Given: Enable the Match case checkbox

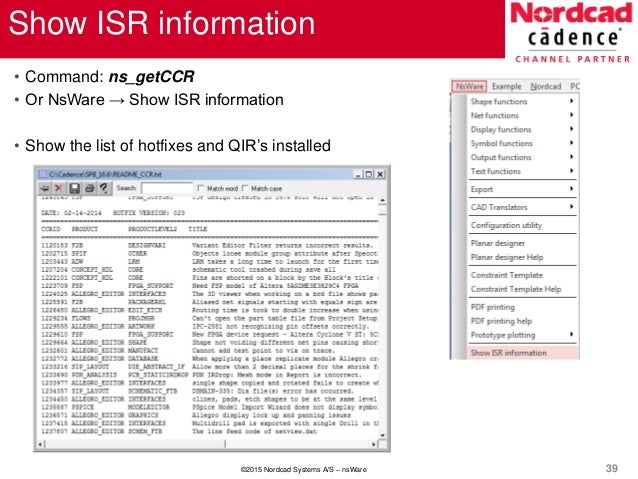Looking at the screenshot, I should [x=245, y=188].
